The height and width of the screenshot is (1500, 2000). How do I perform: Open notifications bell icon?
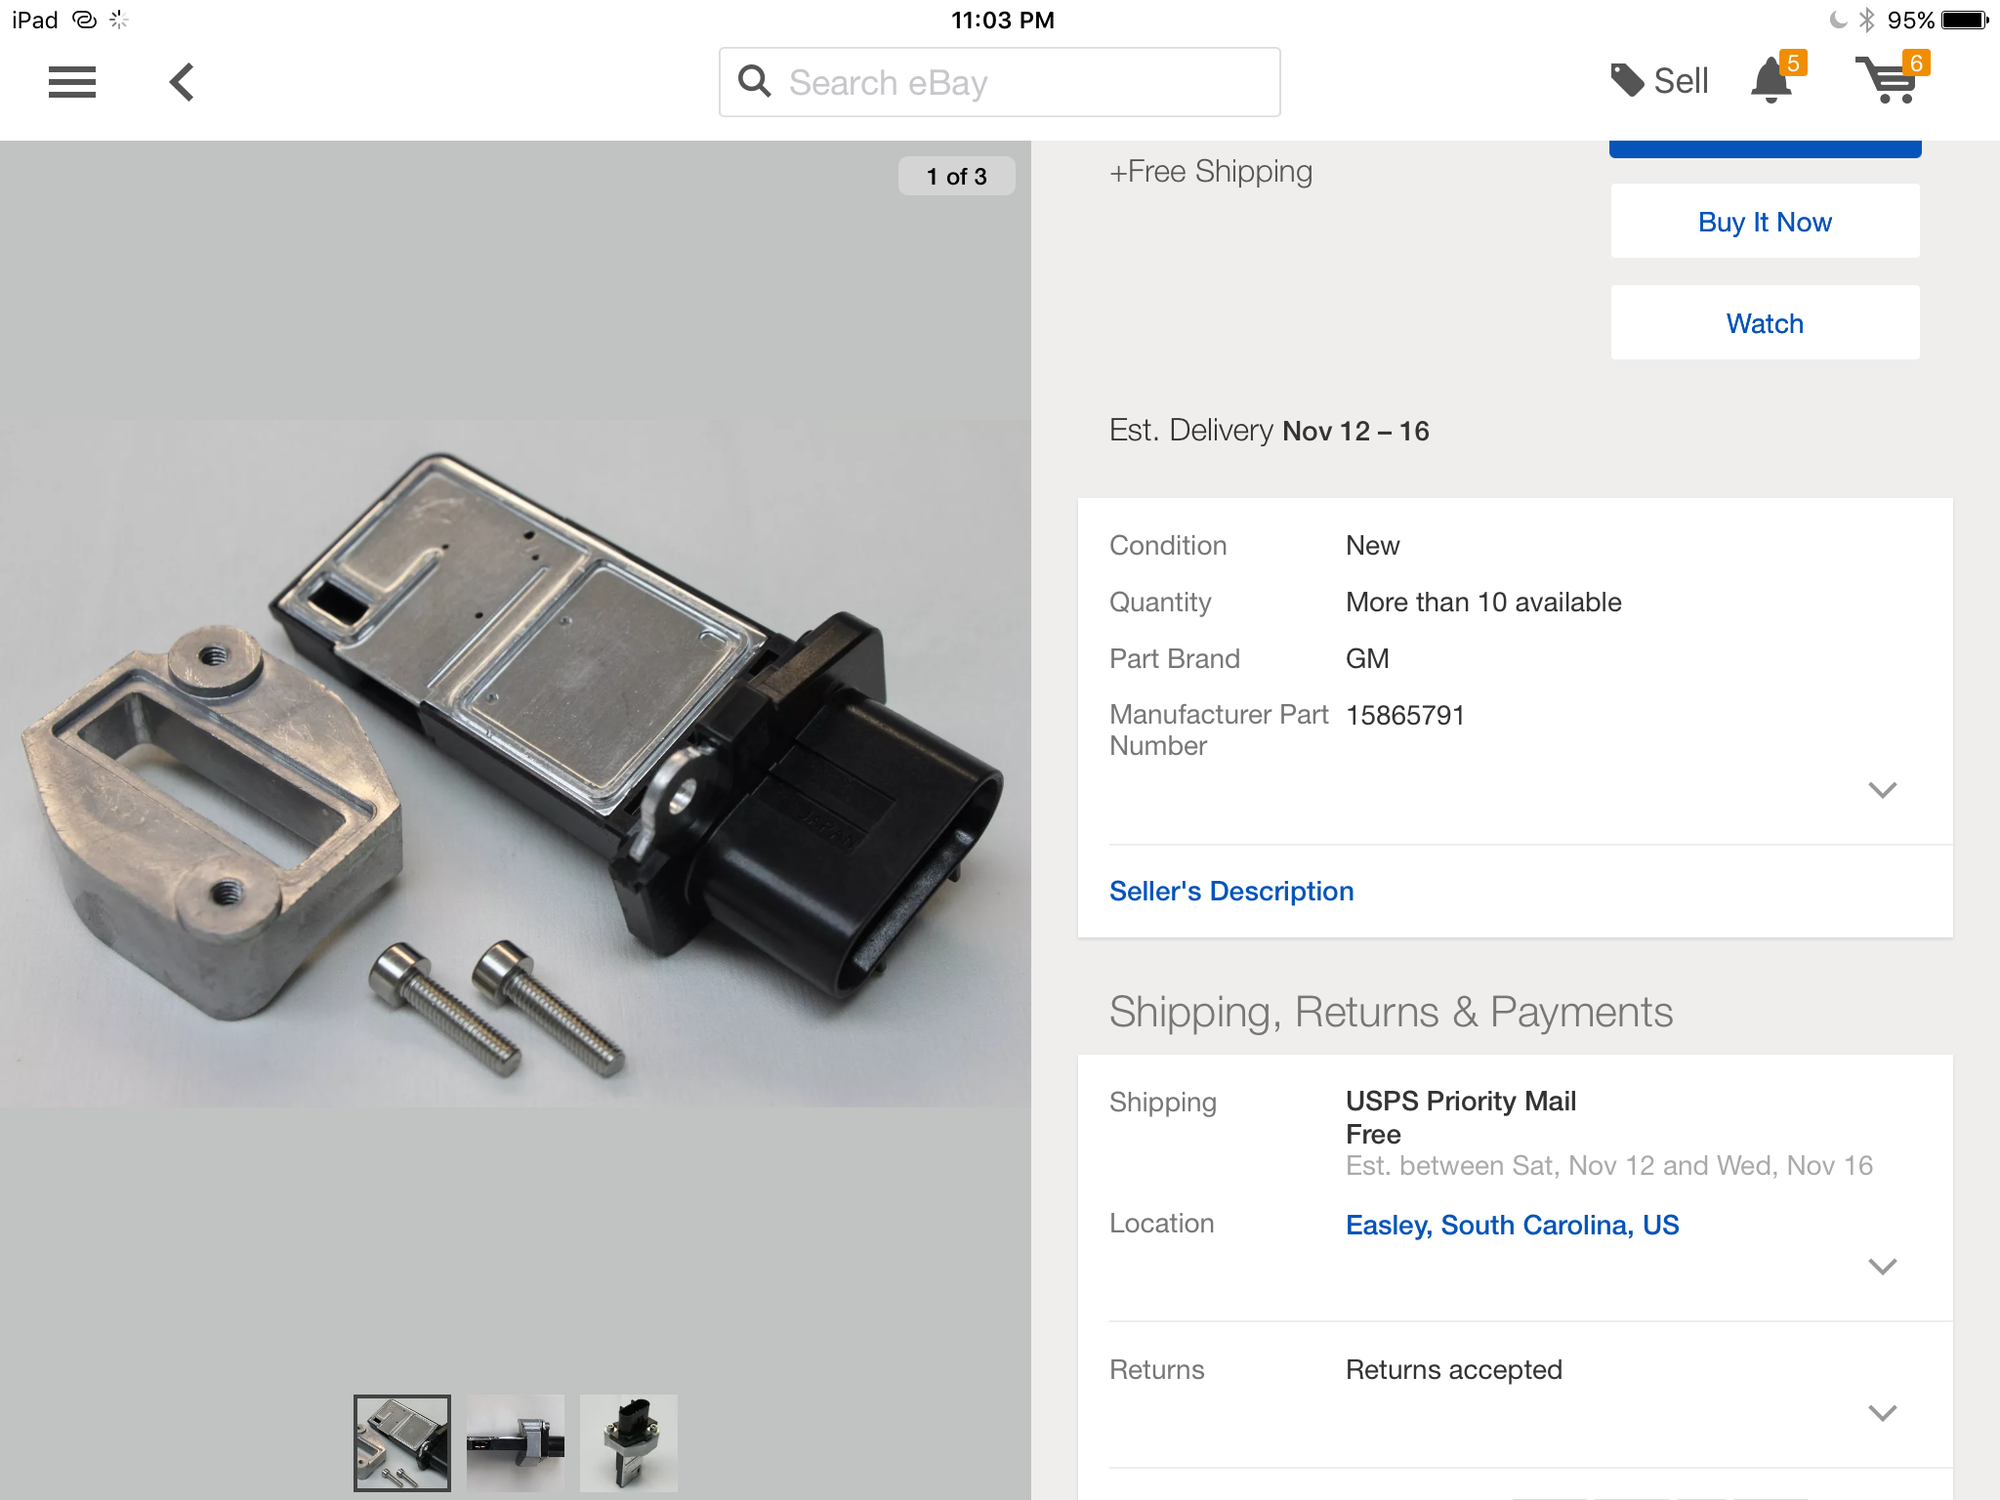click(1772, 80)
